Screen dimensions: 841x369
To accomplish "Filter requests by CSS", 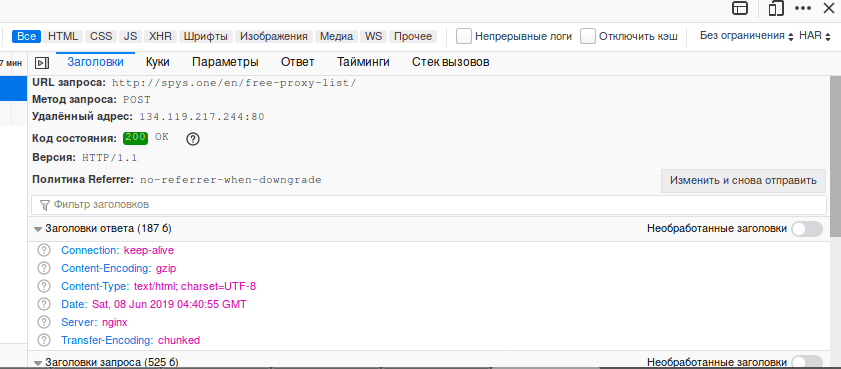I will (101, 36).
